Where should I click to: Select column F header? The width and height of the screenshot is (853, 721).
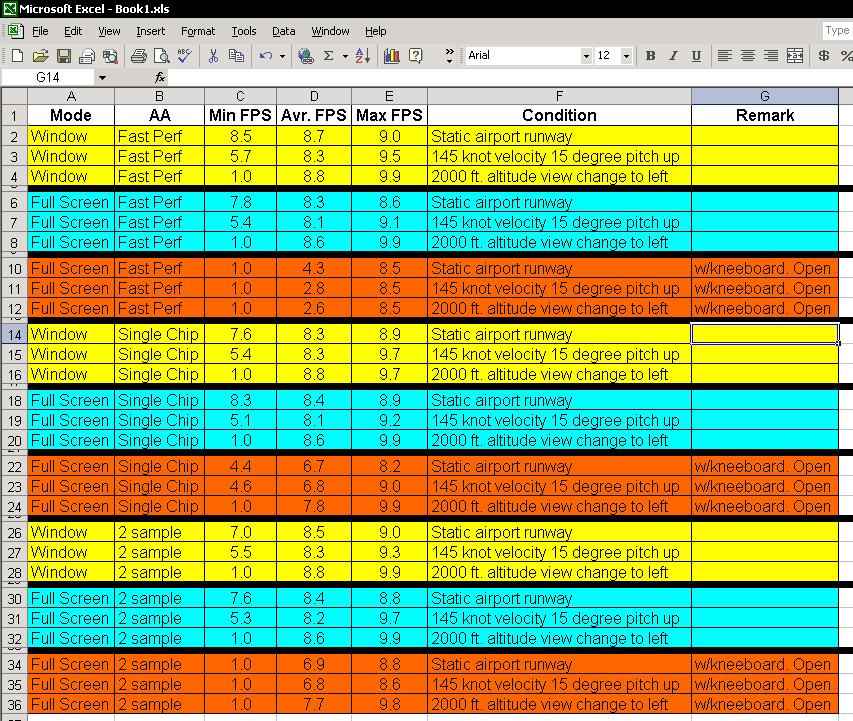click(x=559, y=96)
